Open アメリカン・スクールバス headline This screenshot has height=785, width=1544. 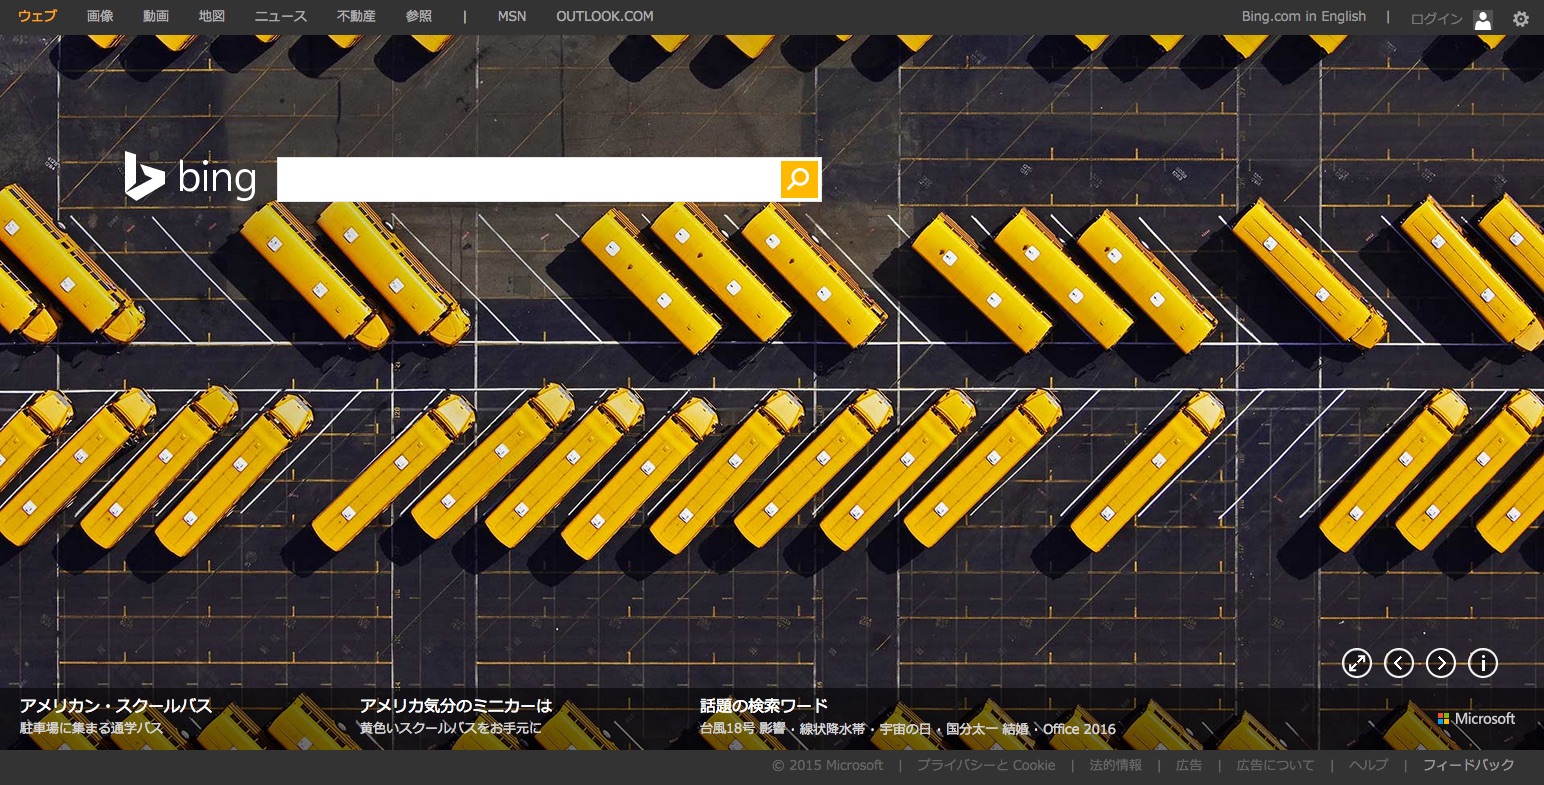tap(116, 706)
